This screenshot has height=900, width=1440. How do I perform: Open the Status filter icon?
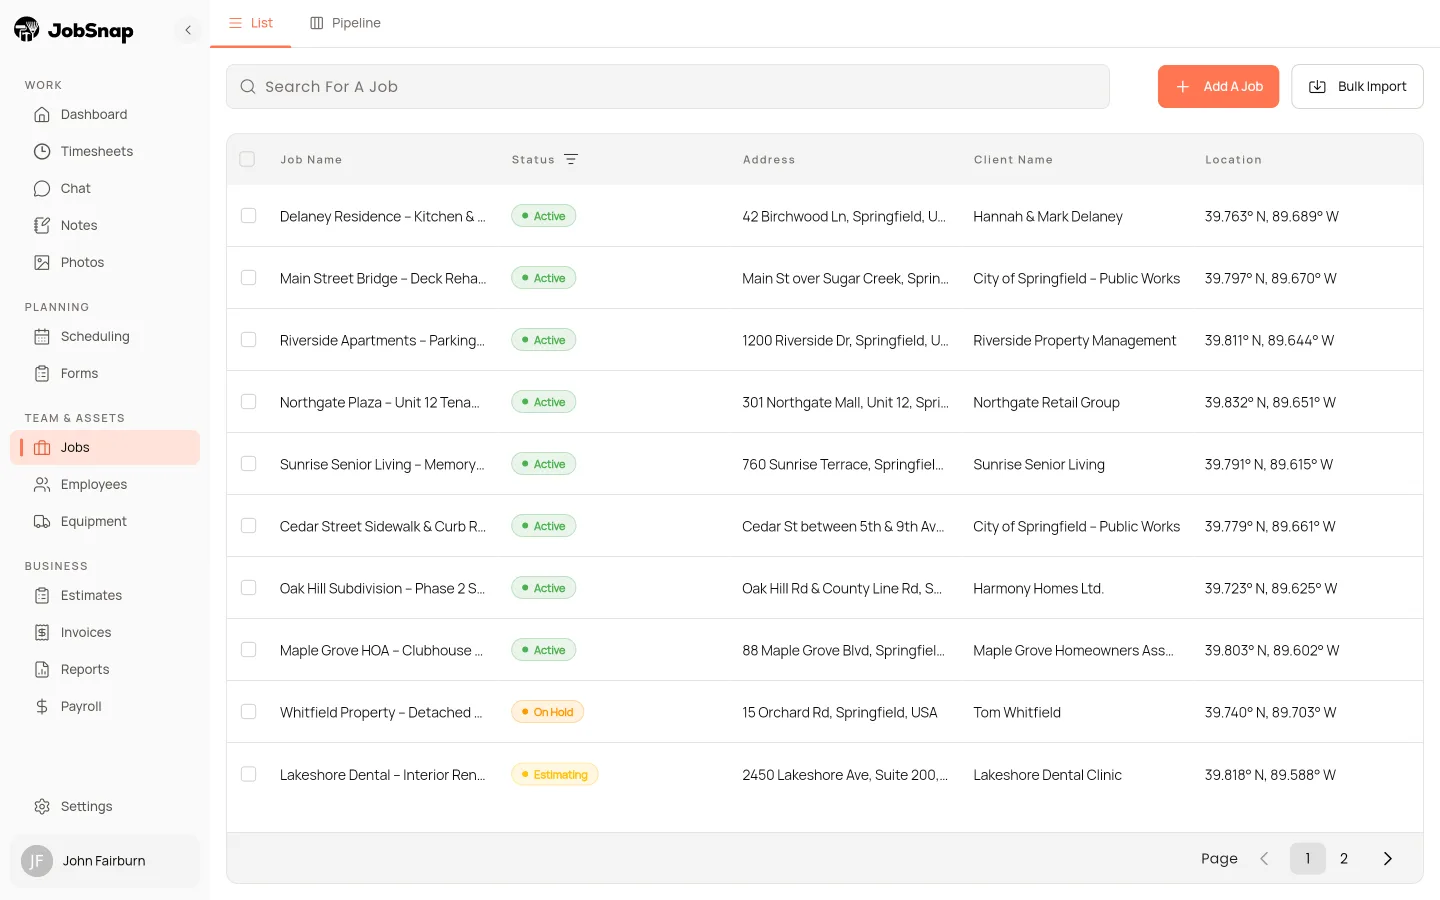571,159
